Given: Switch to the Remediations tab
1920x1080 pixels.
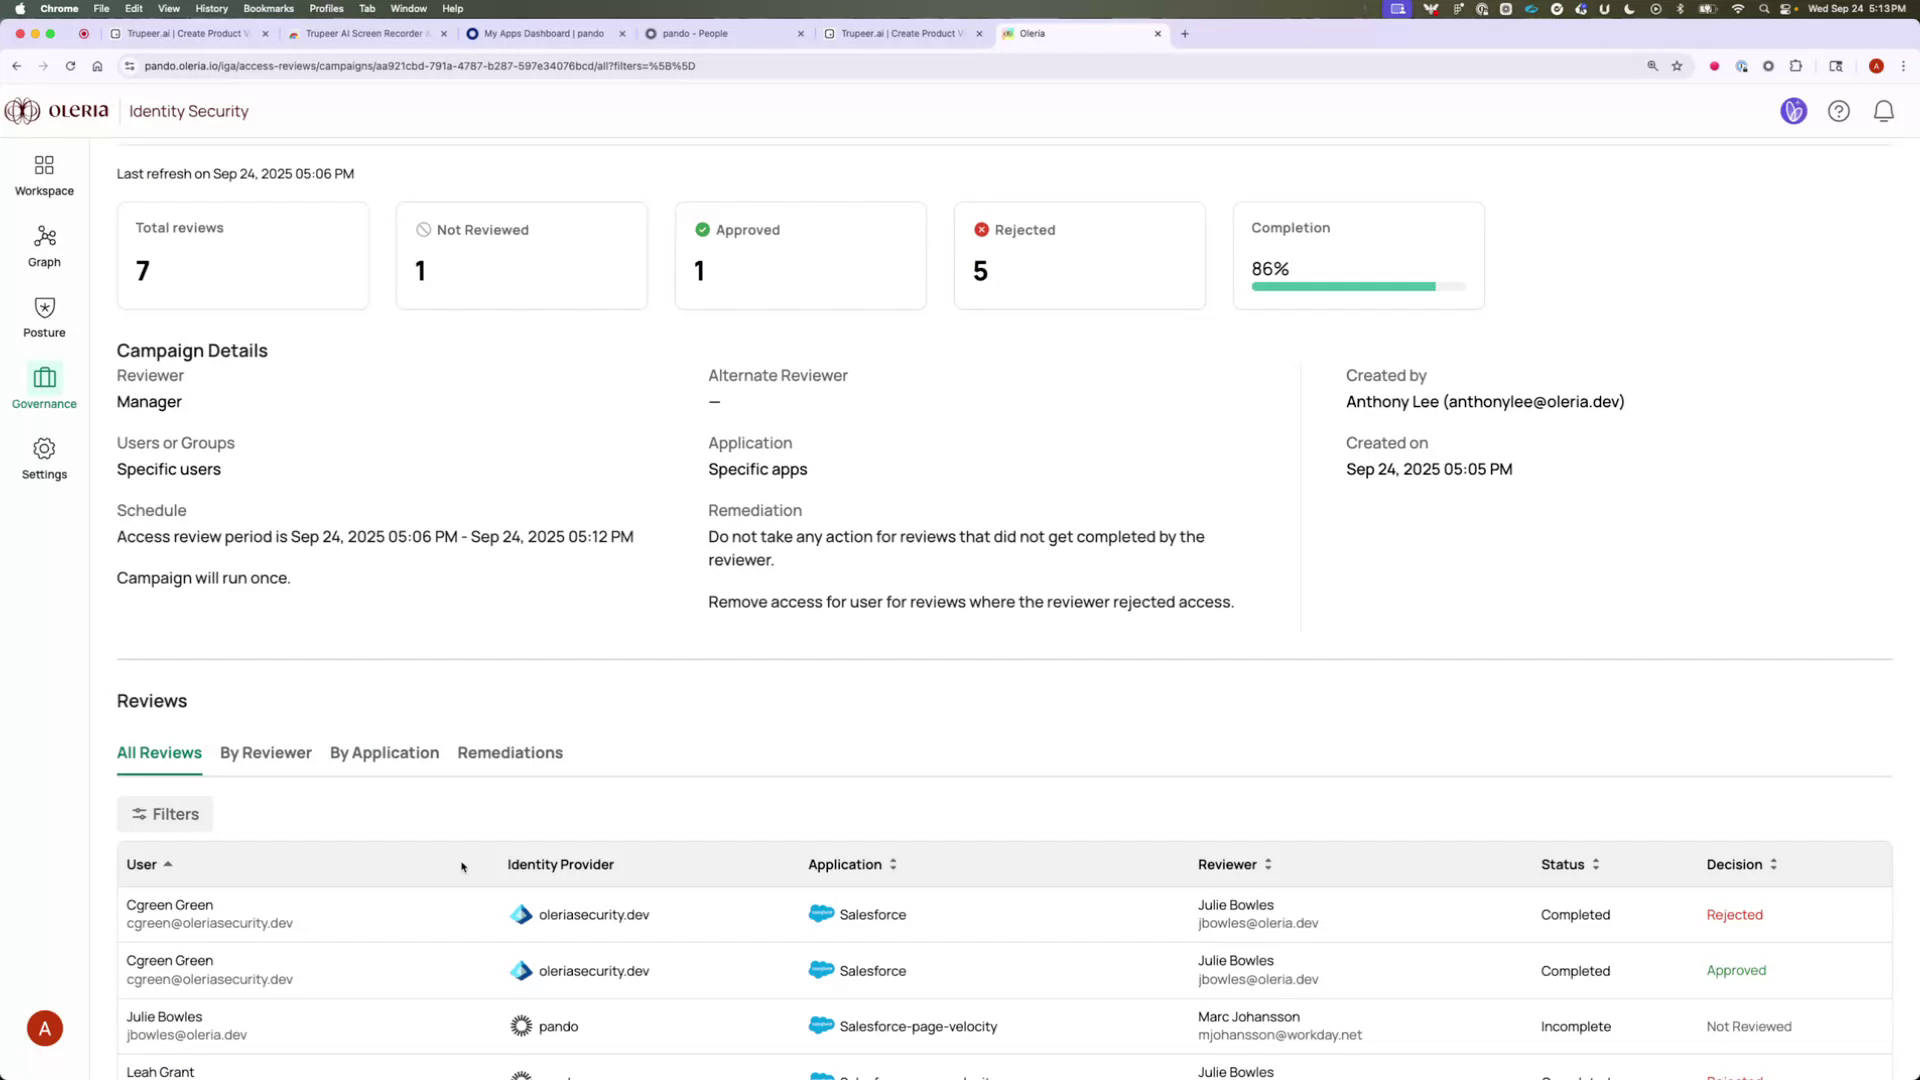Looking at the screenshot, I should 509,753.
